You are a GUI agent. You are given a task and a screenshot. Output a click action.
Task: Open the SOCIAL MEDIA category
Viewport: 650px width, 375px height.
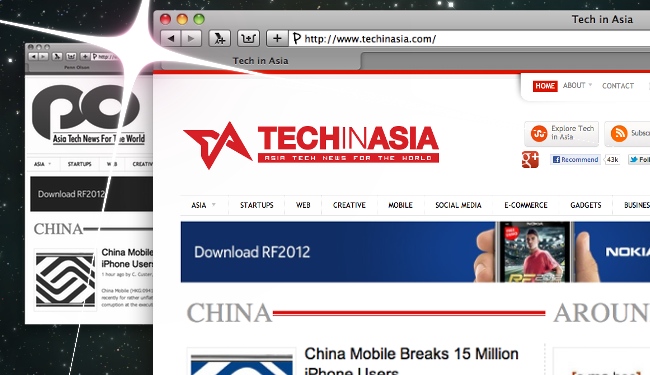[458, 205]
